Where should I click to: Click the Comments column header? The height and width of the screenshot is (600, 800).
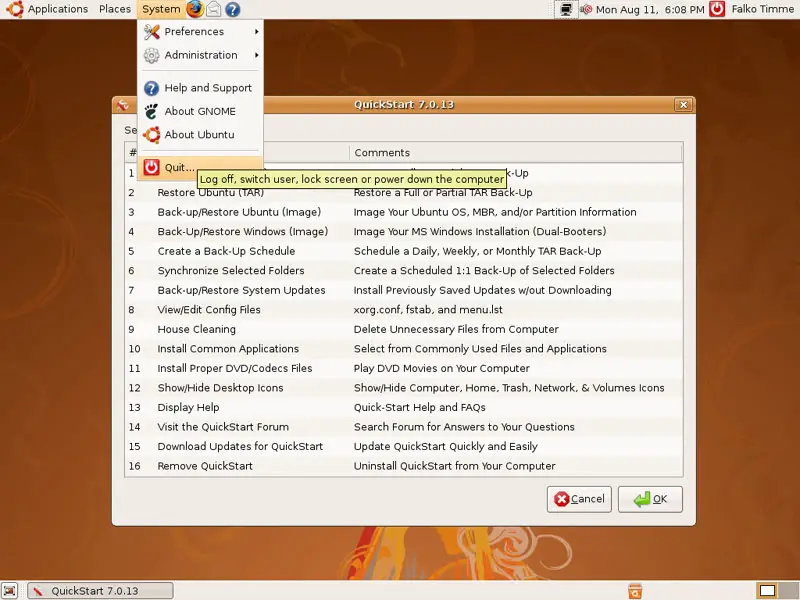pyautogui.click(x=516, y=153)
